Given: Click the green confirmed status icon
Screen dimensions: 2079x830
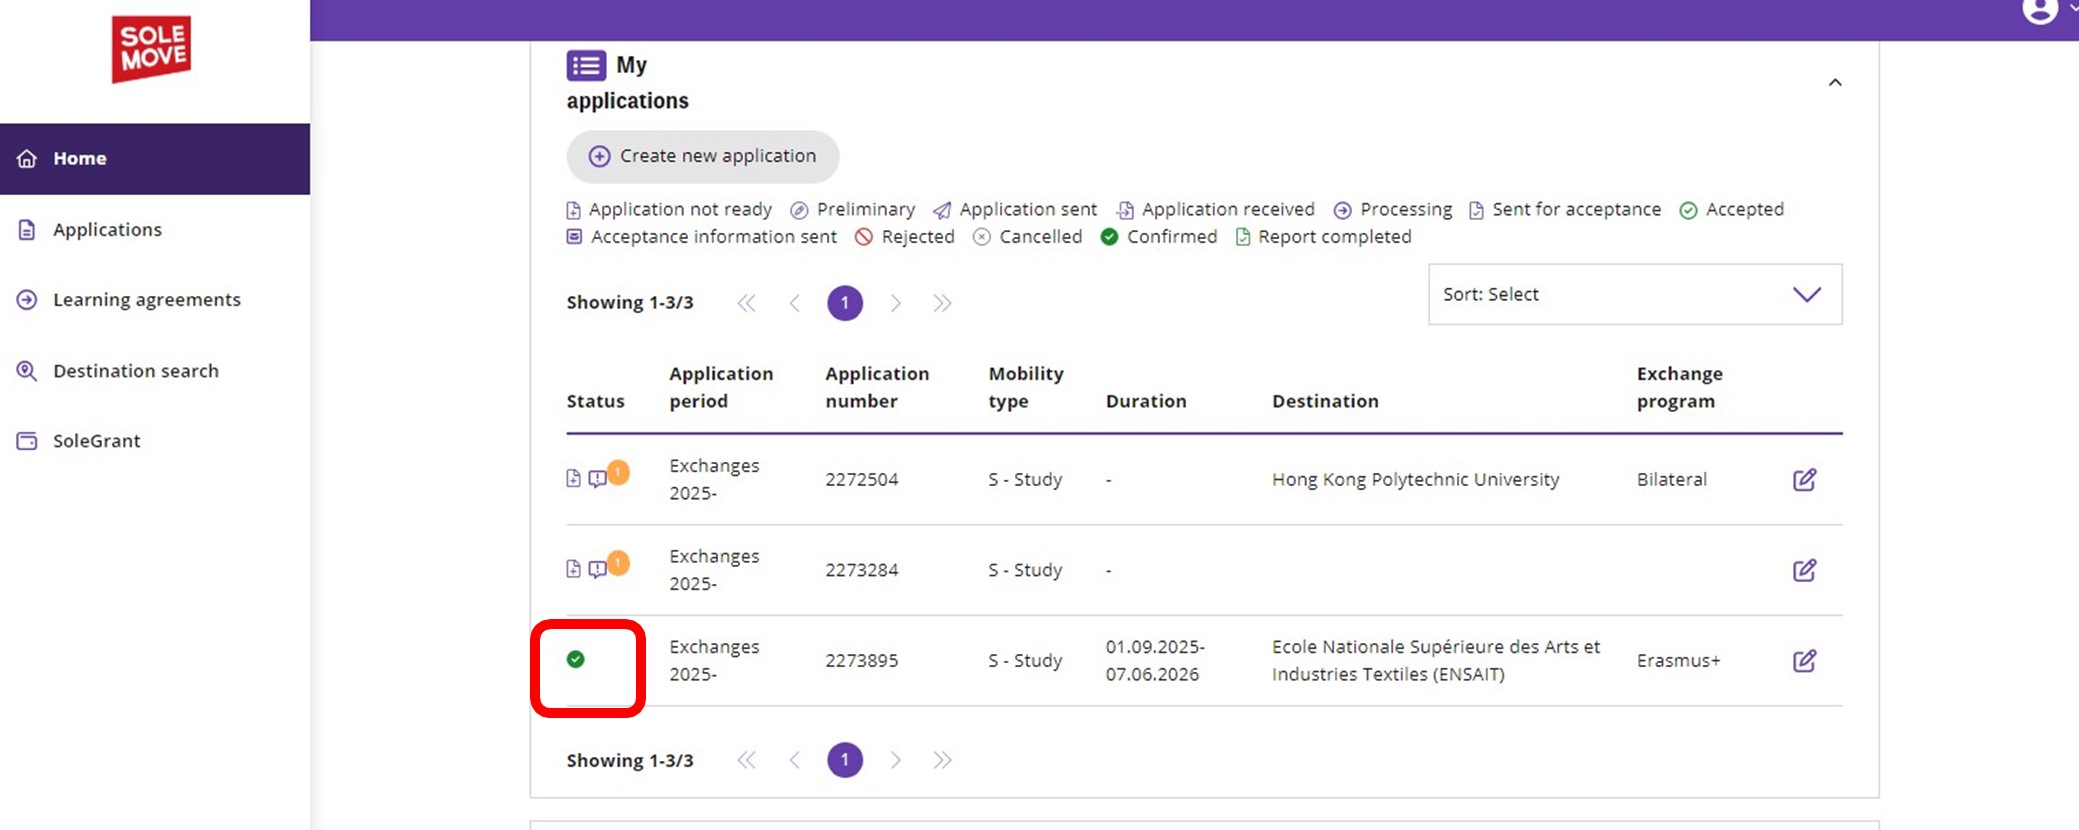Looking at the screenshot, I should coord(576,659).
